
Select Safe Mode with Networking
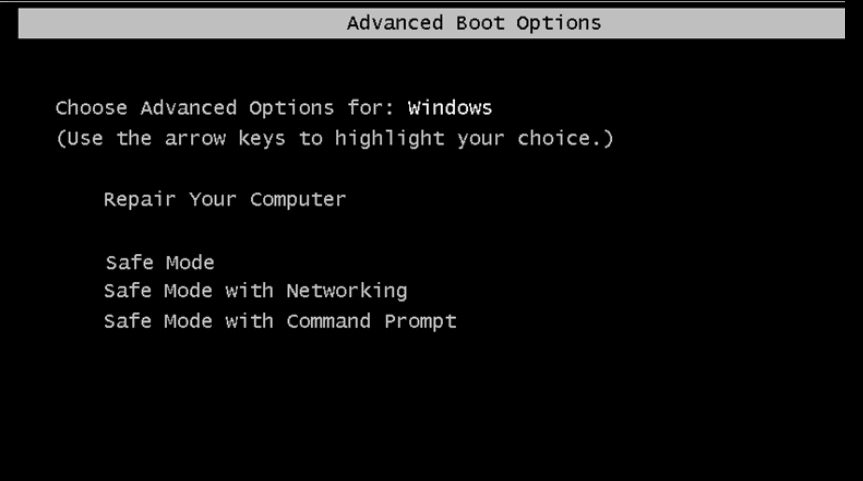(256, 291)
